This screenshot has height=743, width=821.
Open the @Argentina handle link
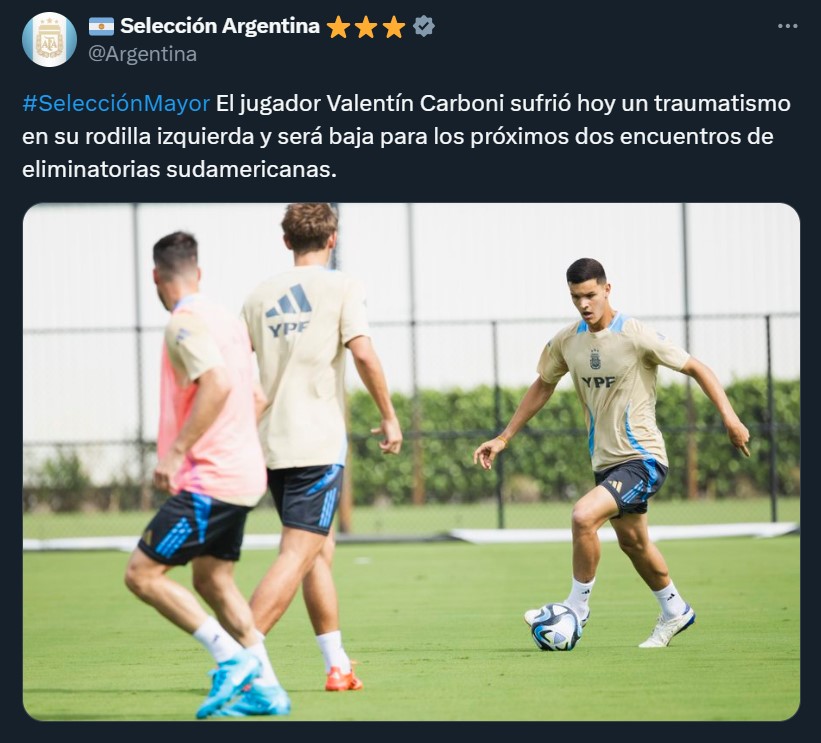[x=142, y=54]
